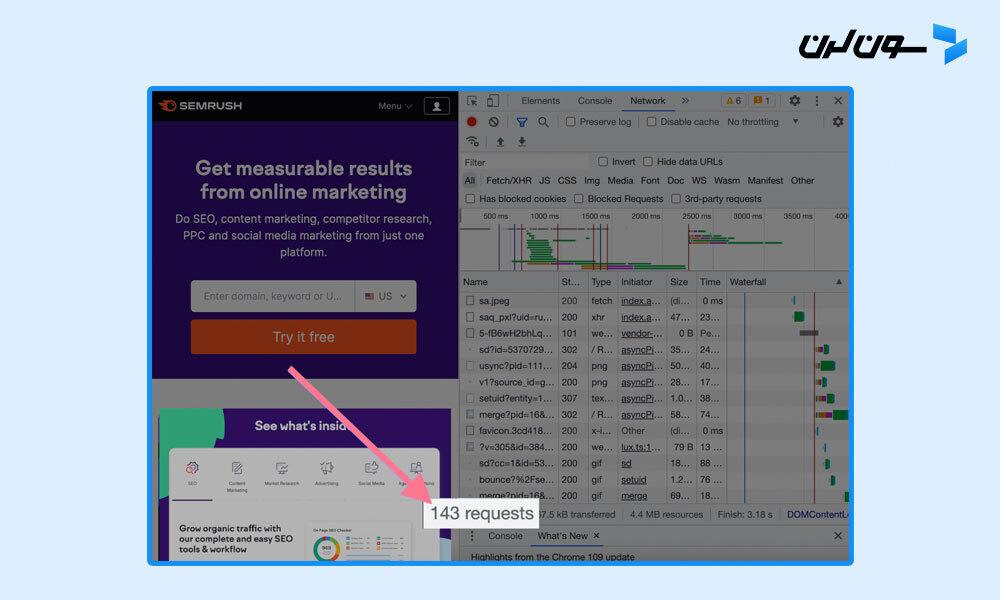Viewport: 1000px width, 600px height.
Task: Click the import HAR upload icon
Action: 500,142
